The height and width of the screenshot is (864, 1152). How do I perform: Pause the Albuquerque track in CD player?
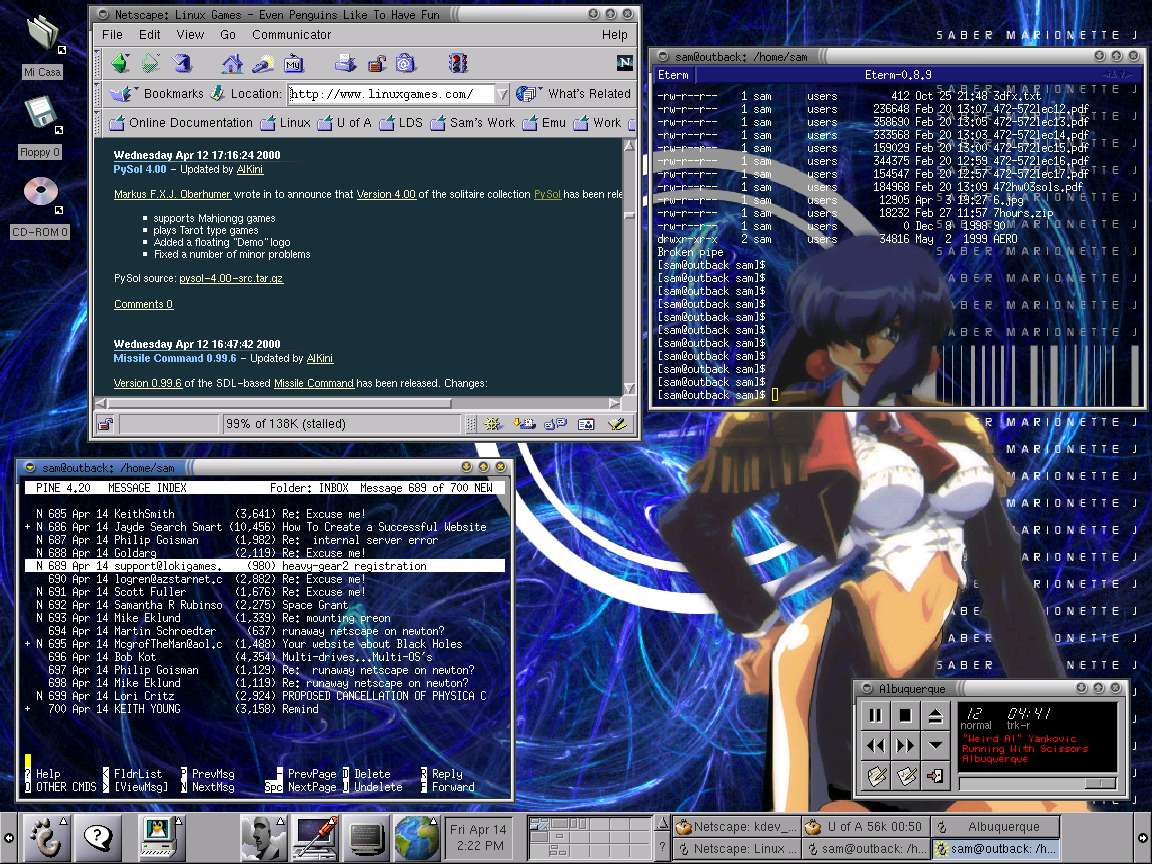click(876, 715)
